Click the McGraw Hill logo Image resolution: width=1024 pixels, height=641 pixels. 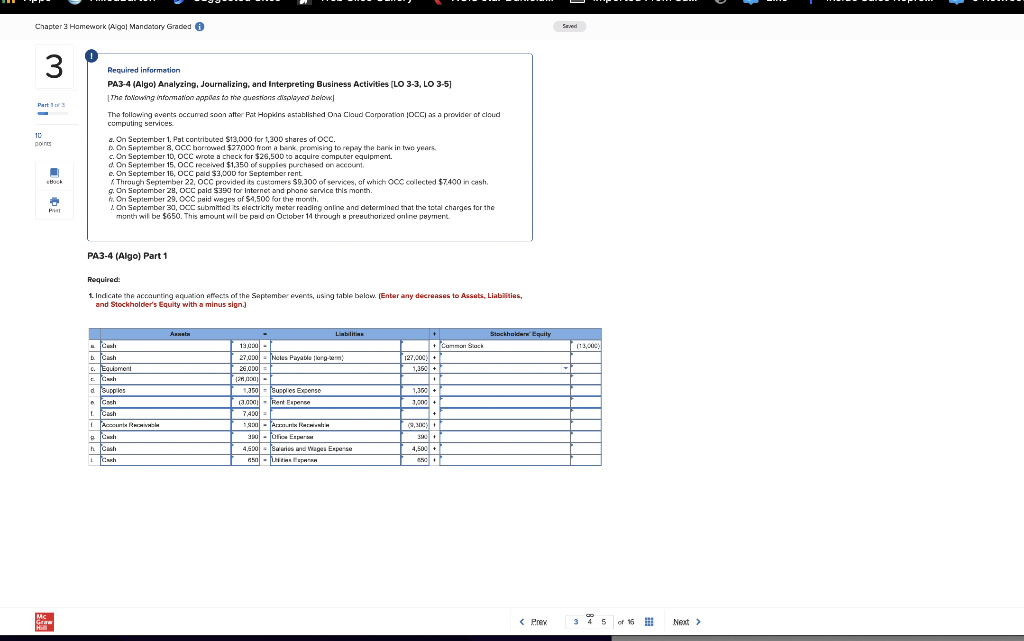coord(42,621)
